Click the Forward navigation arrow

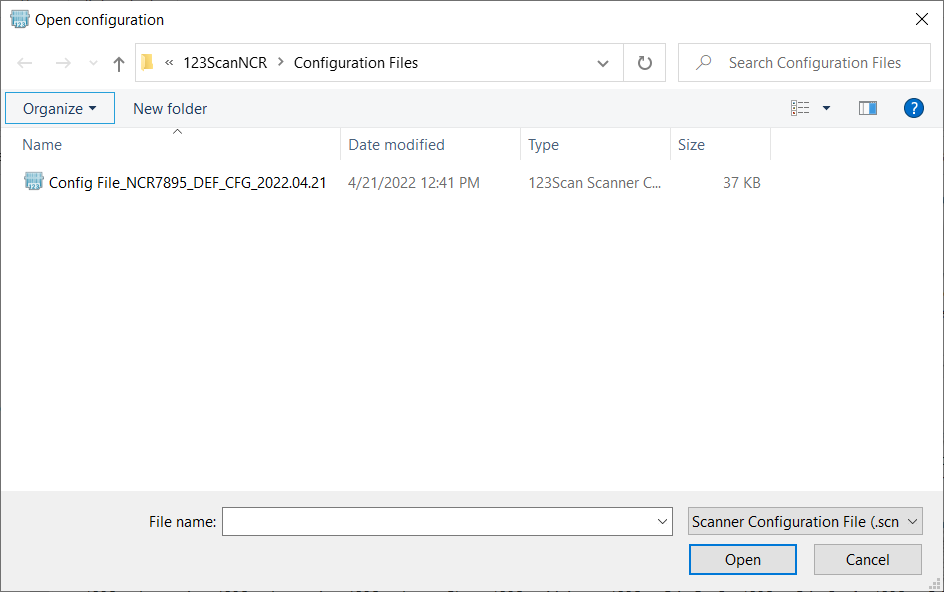pos(63,63)
